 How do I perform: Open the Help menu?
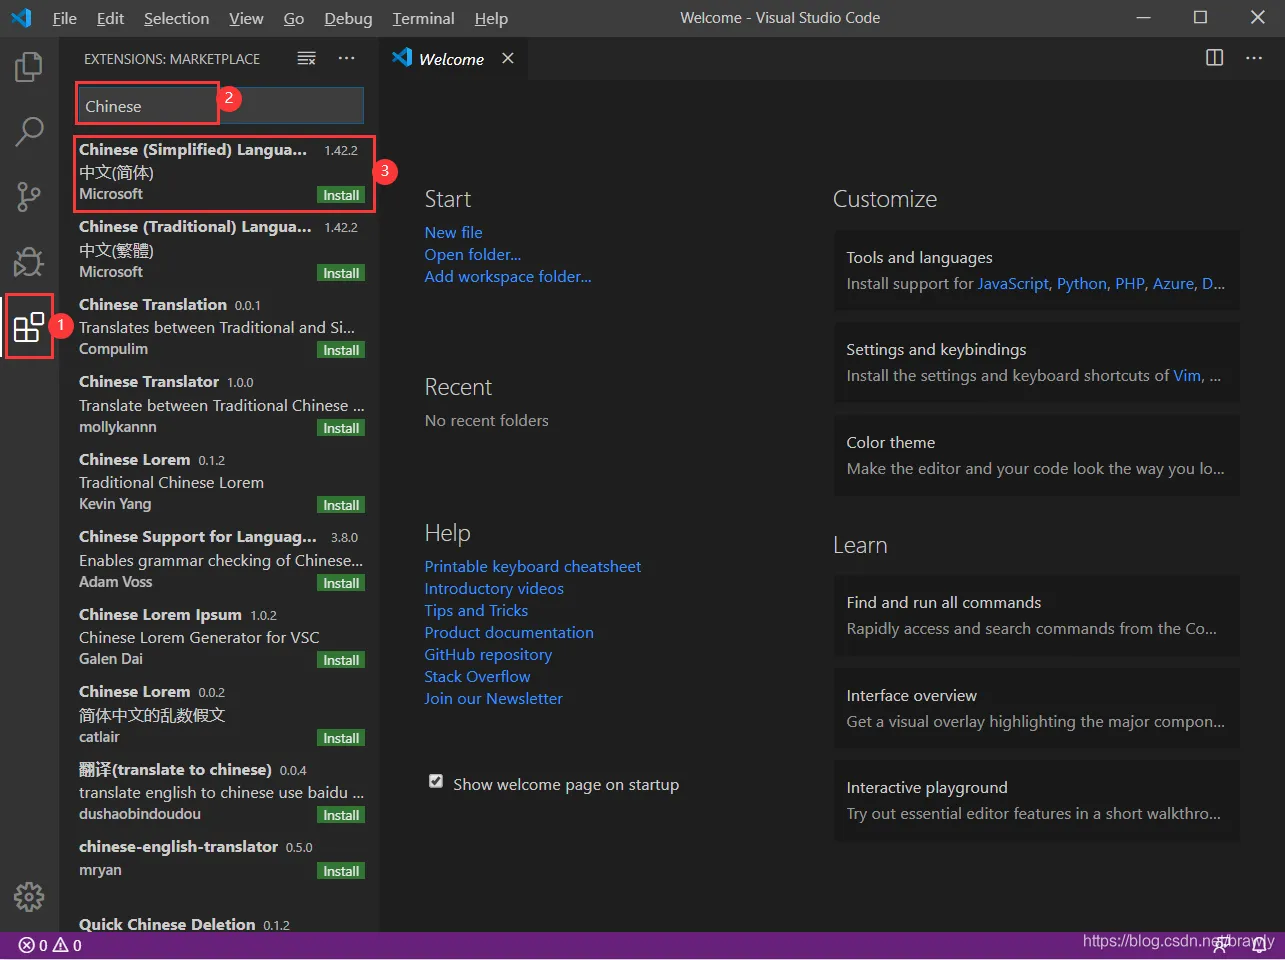(491, 18)
